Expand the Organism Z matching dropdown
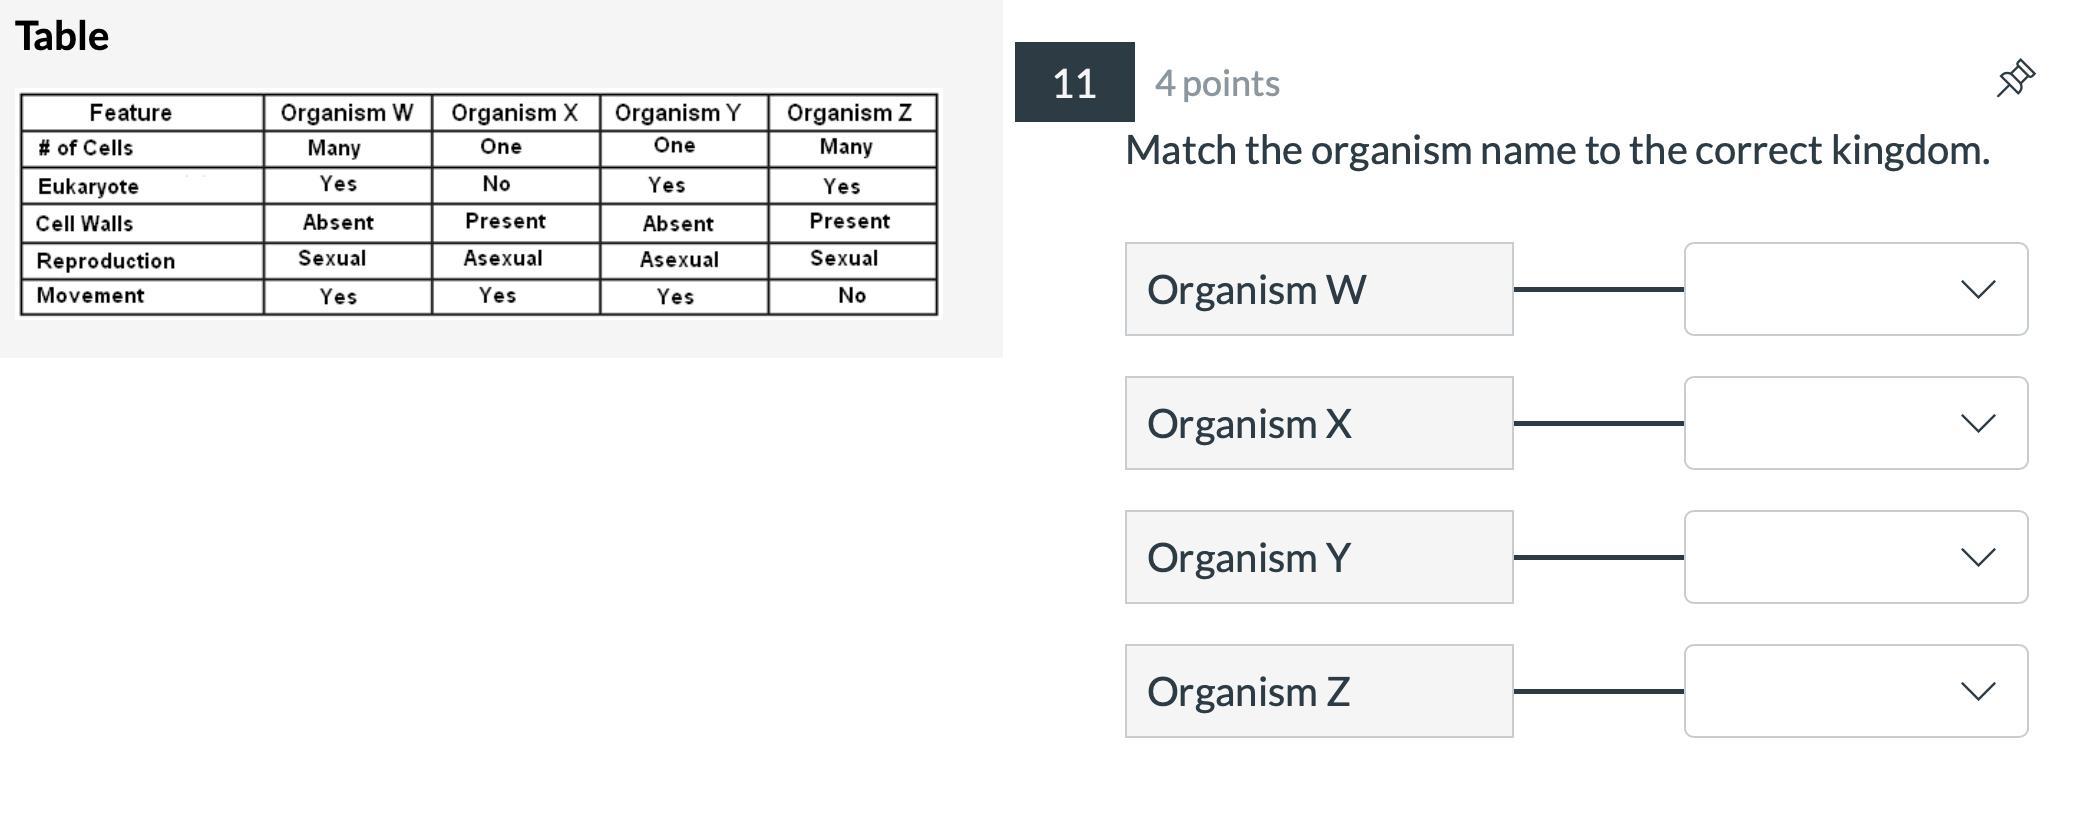This screenshot has width=2088, height=828. coord(1855,691)
